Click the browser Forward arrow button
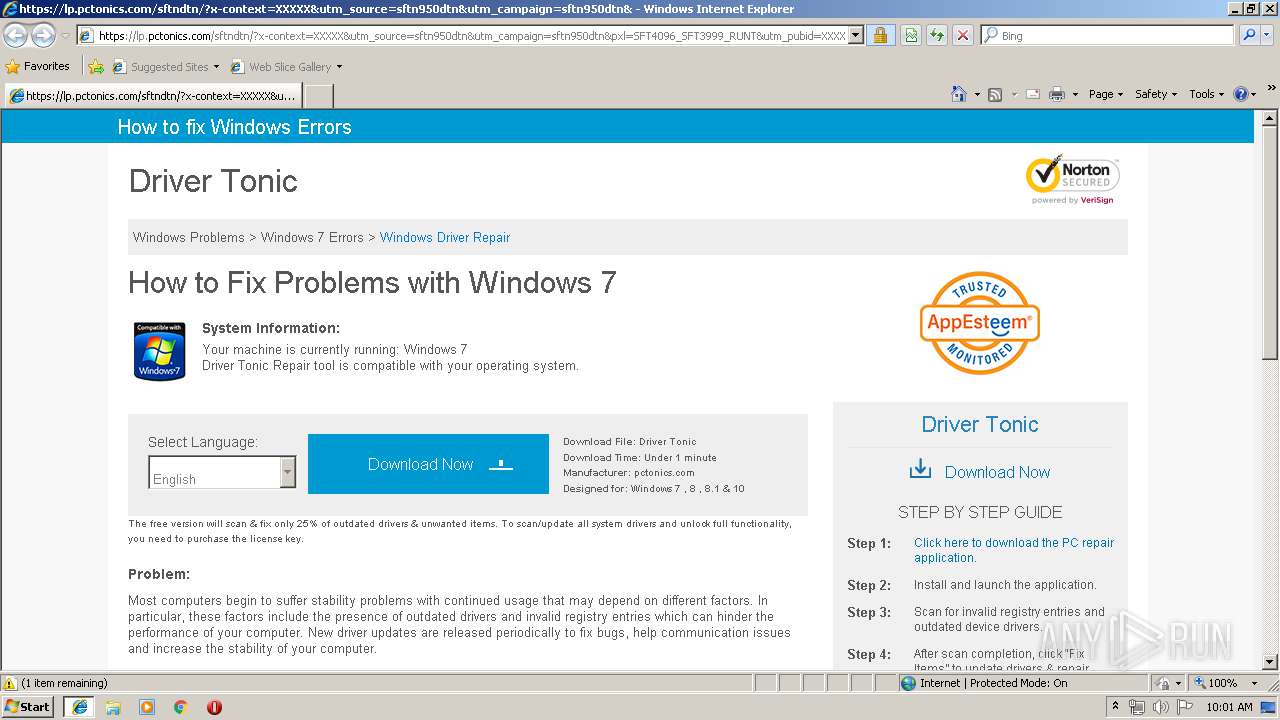 pos(43,35)
